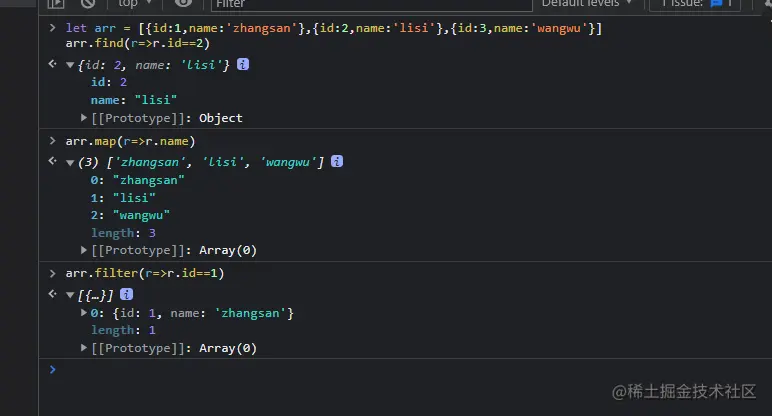Expand [[Prototype]] under length: 3
The image size is (772, 416).
[84, 250]
